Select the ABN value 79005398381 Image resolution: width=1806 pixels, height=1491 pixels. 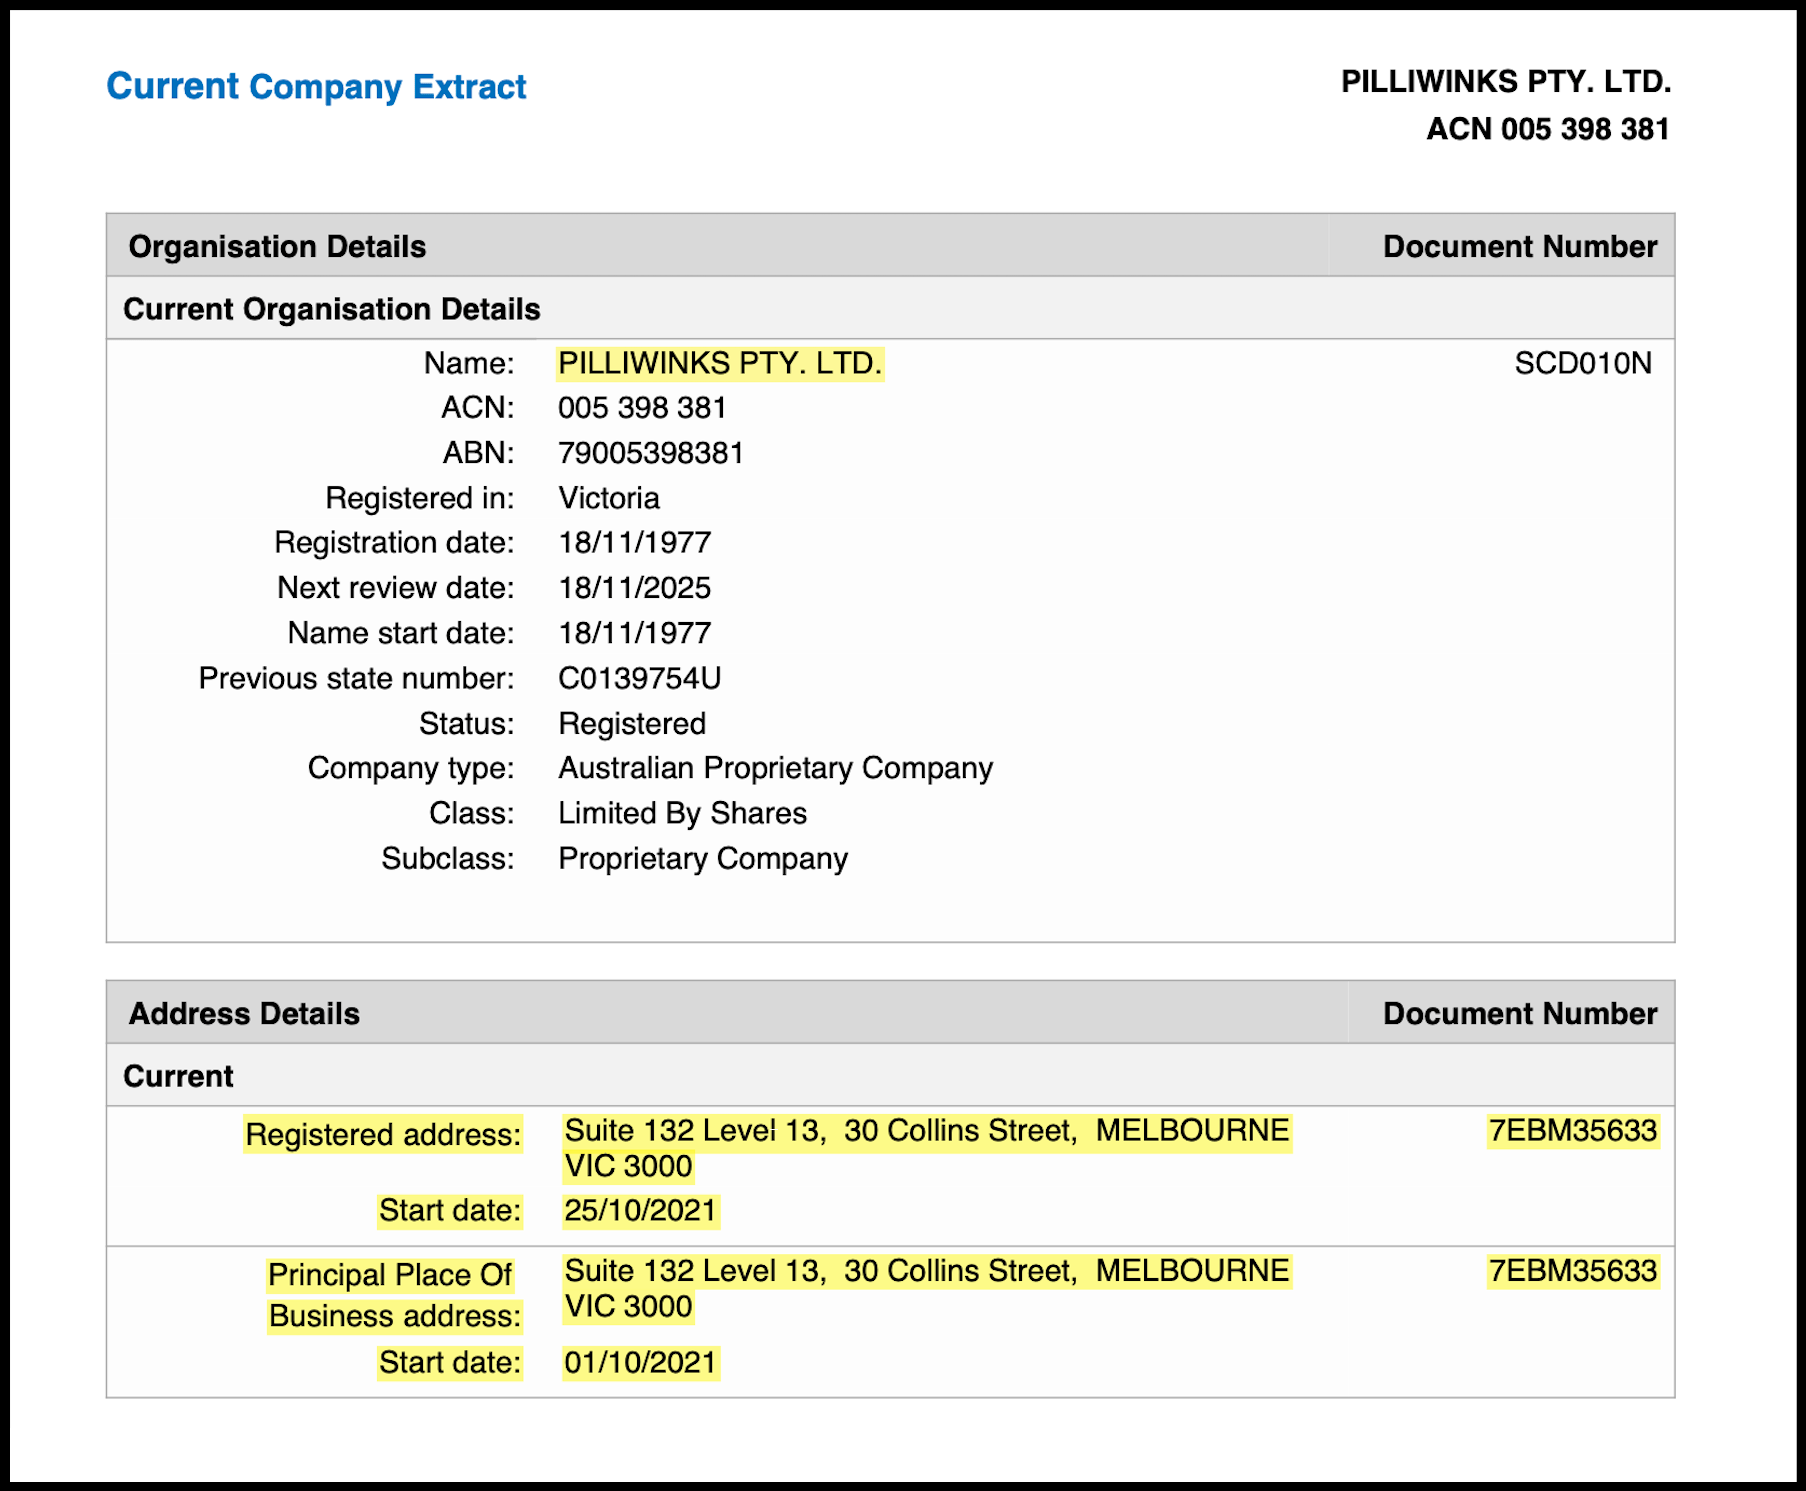click(x=651, y=453)
